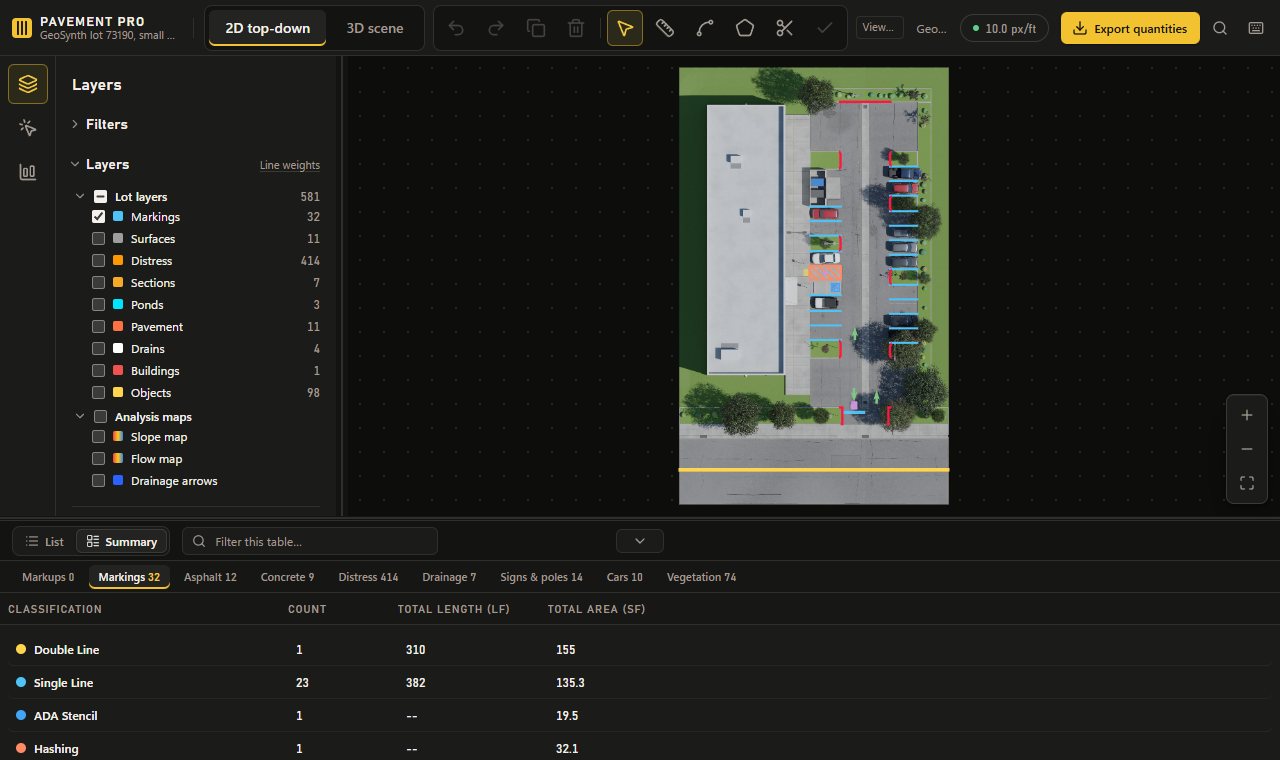
Task: Zoom out with the minus button
Action: tap(1247, 449)
